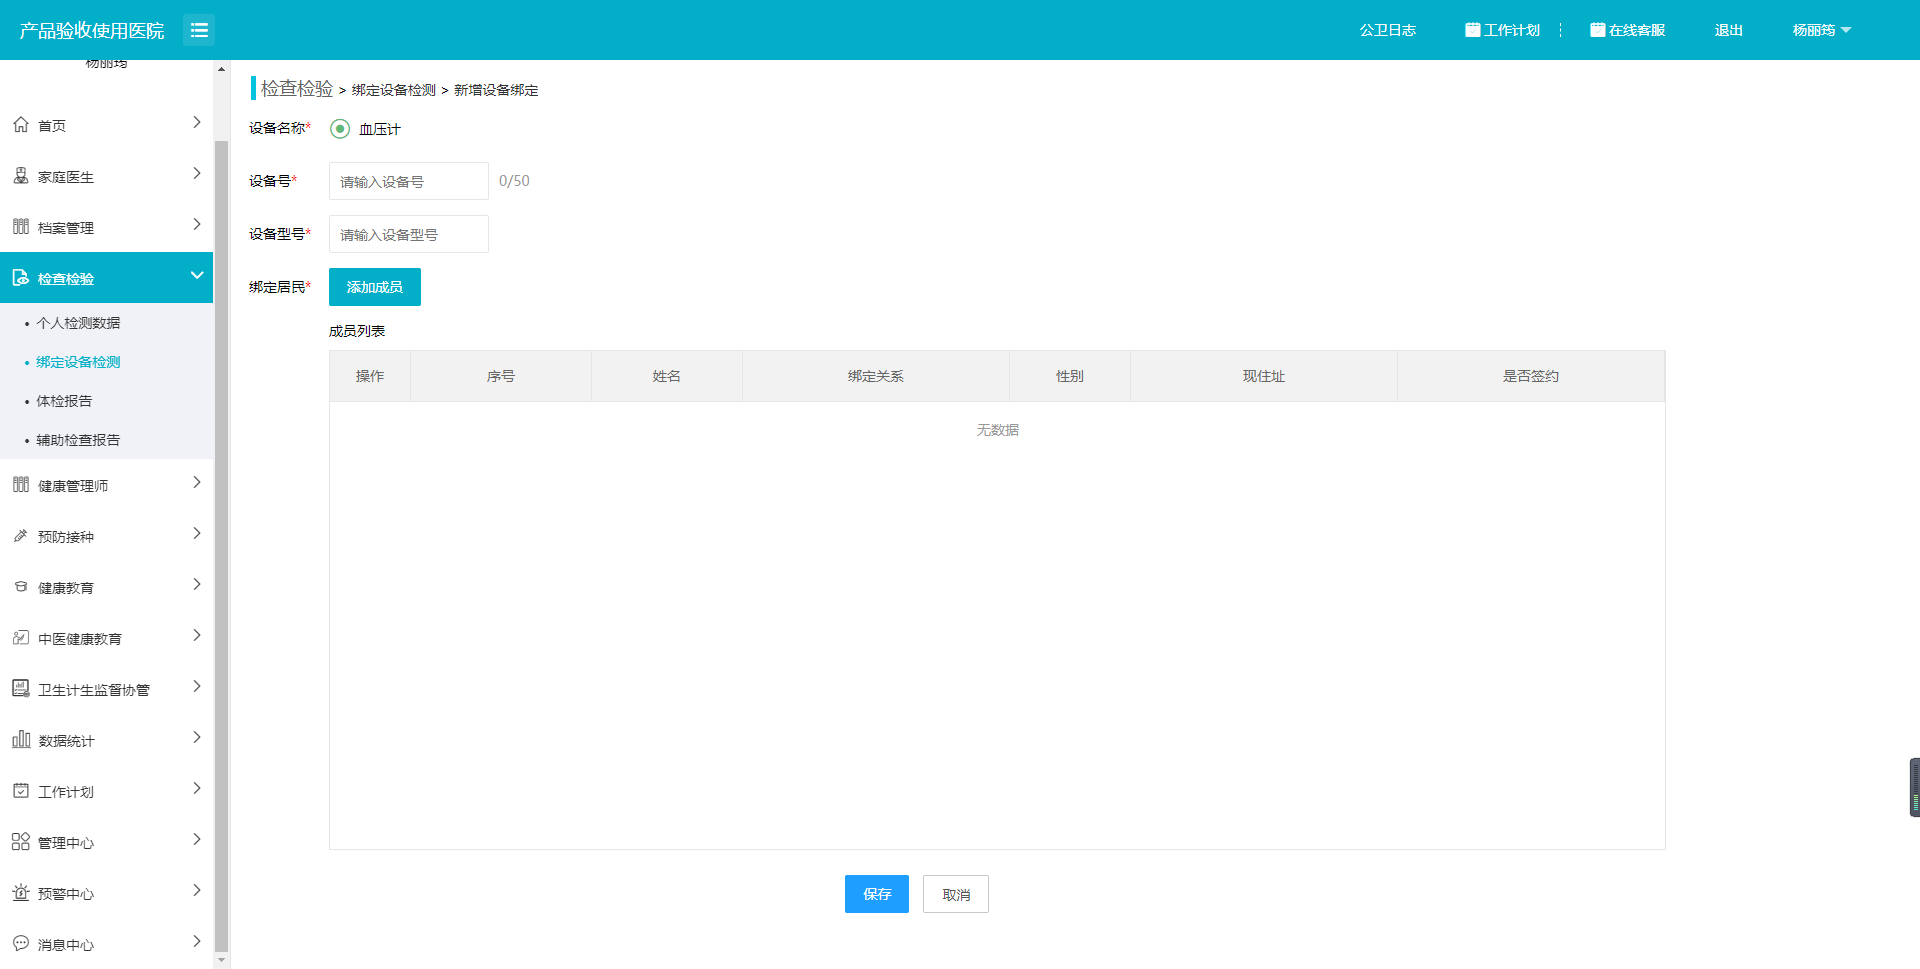Expand the 预防接种 menu chevron
Viewport: 1920px width, 969px height.
coord(197,534)
